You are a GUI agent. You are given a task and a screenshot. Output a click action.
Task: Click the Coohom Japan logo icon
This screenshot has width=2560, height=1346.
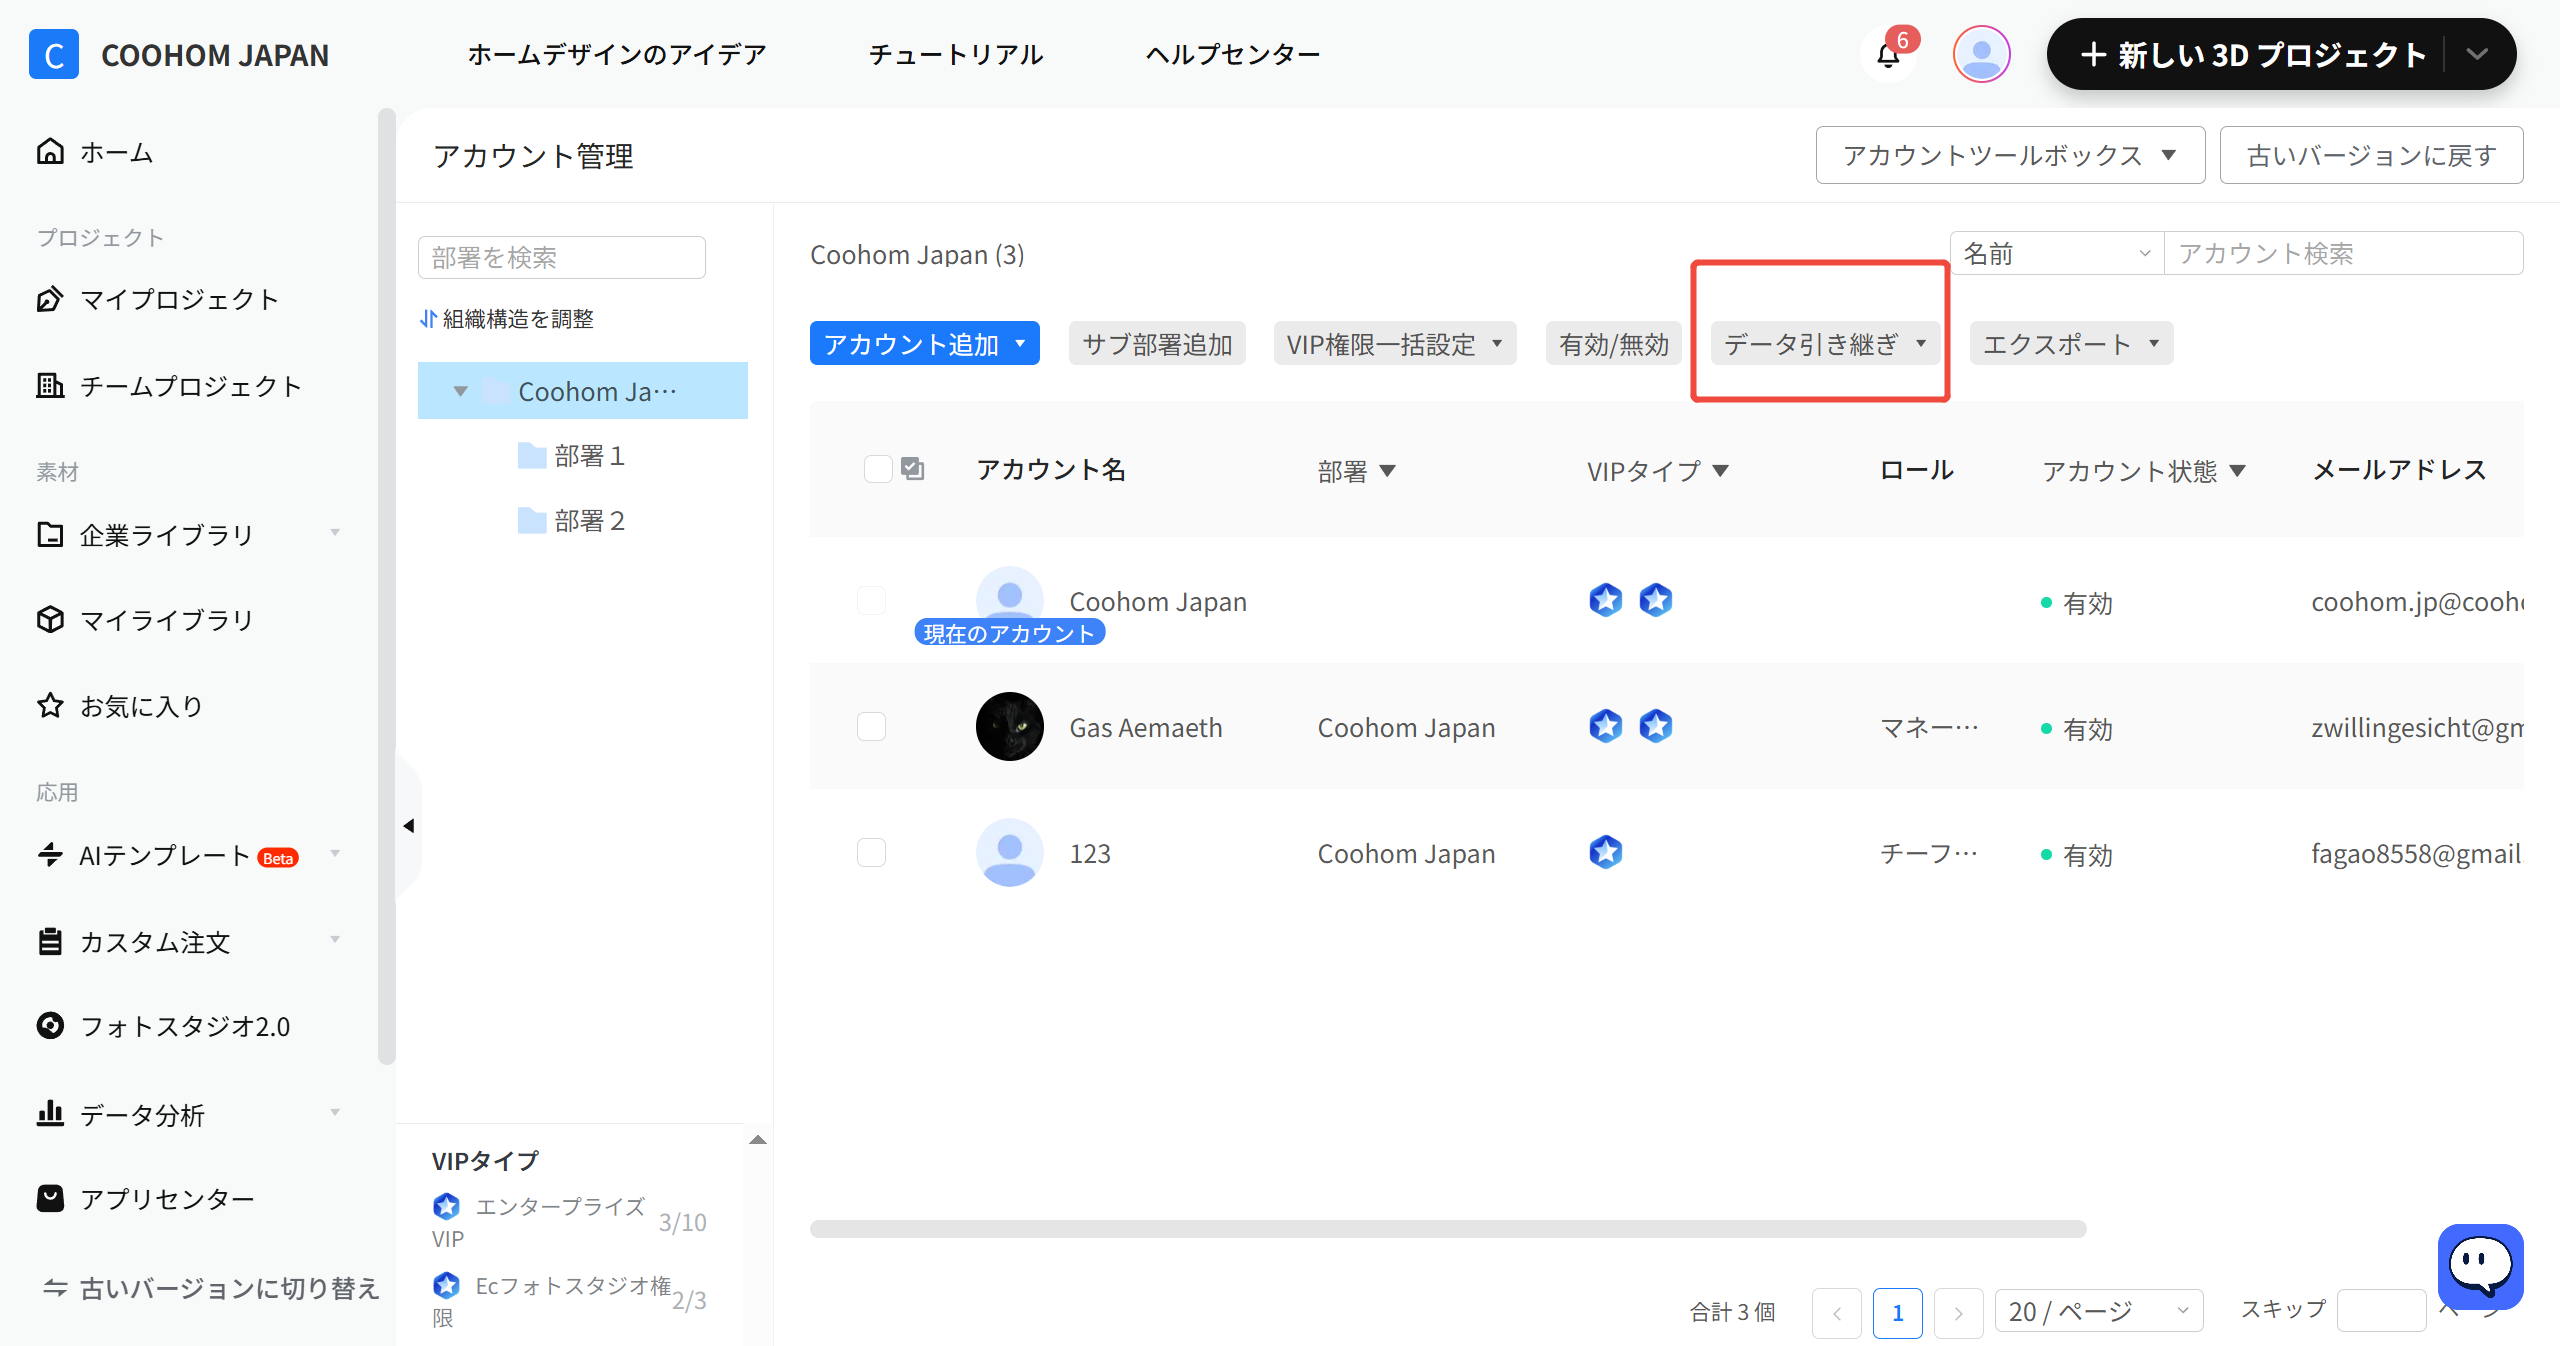(x=54, y=54)
